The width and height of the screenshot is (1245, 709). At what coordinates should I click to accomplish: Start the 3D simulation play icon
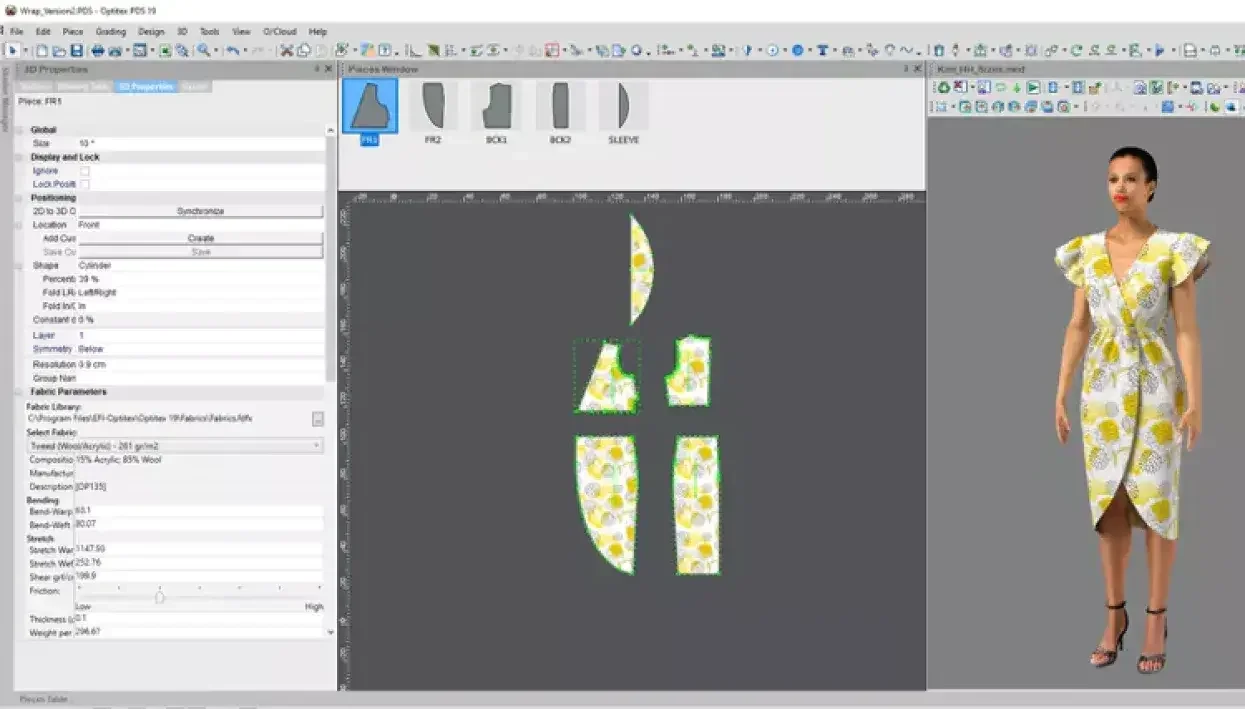(1034, 88)
